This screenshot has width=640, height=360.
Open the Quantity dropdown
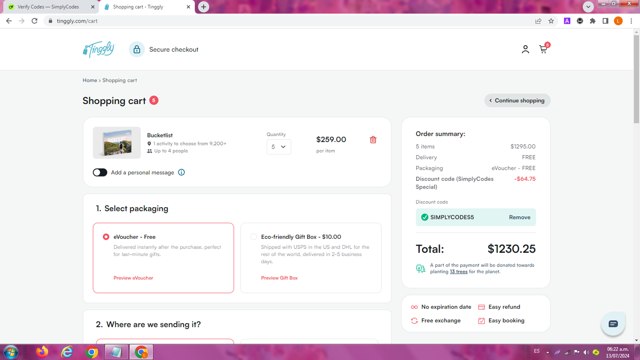pyautogui.click(x=279, y=147)
